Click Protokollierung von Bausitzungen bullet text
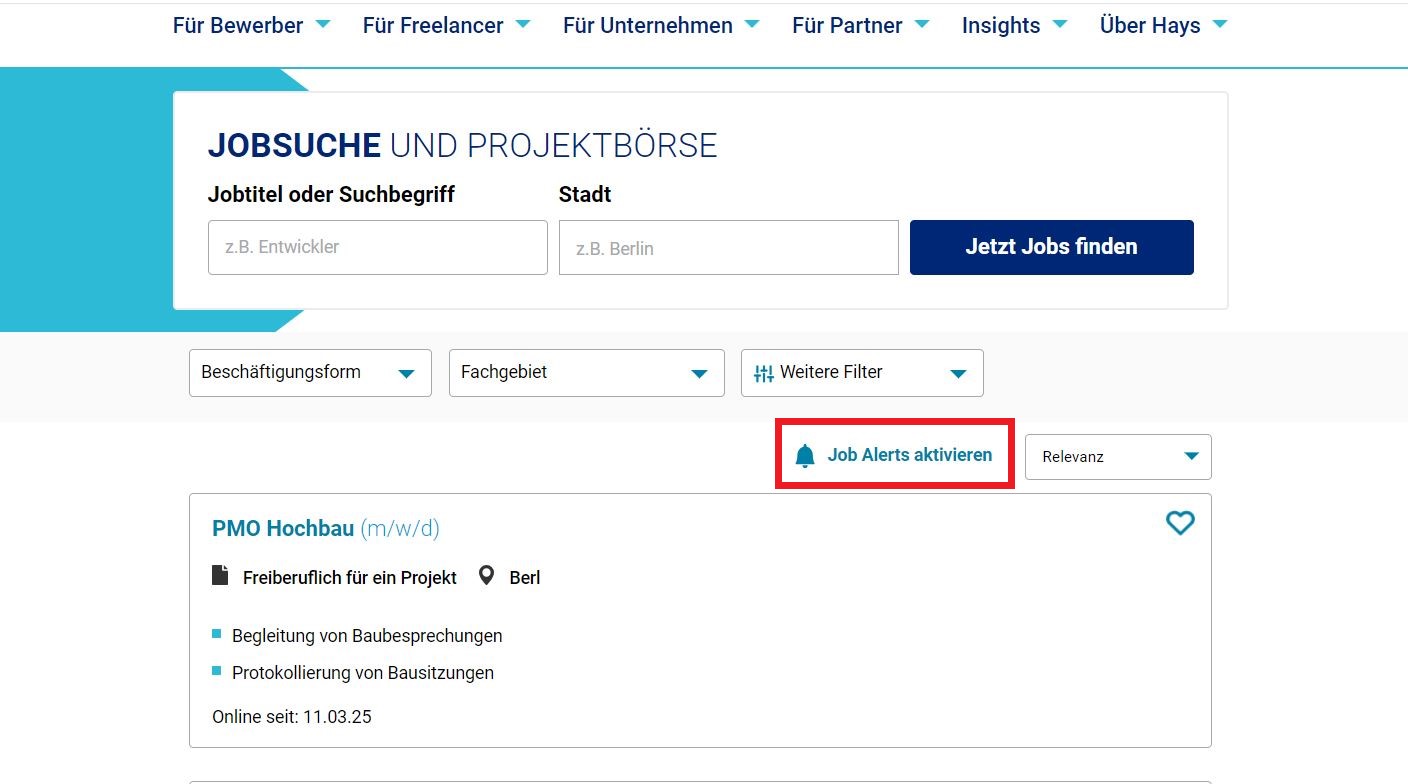The height and width of the screenshot is (784, 1408). [x=363, y=673]
